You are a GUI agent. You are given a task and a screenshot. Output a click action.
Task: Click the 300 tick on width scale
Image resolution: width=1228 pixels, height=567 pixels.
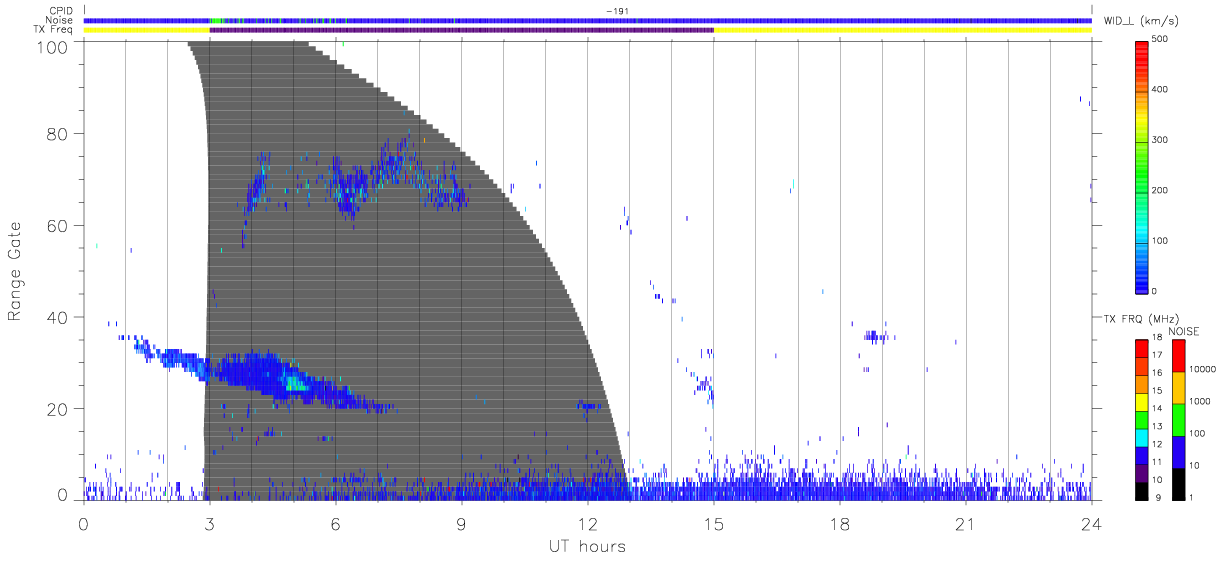click(1160, 140)
